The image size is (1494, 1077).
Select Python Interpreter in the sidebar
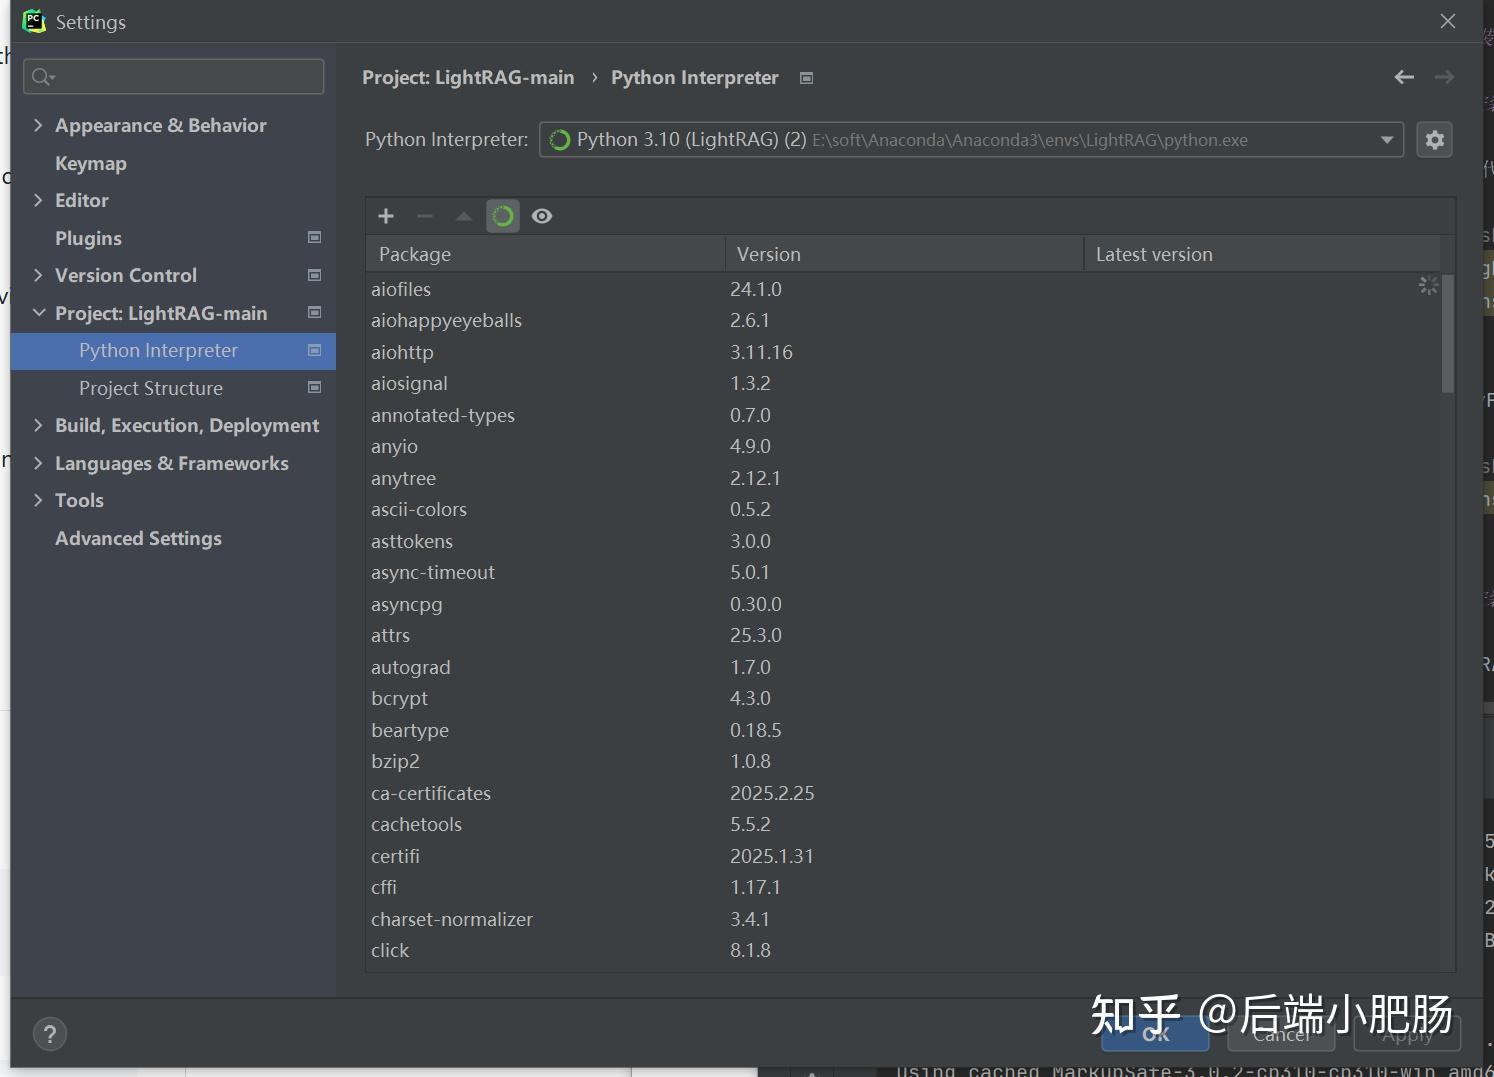click(x=173, y=350)
